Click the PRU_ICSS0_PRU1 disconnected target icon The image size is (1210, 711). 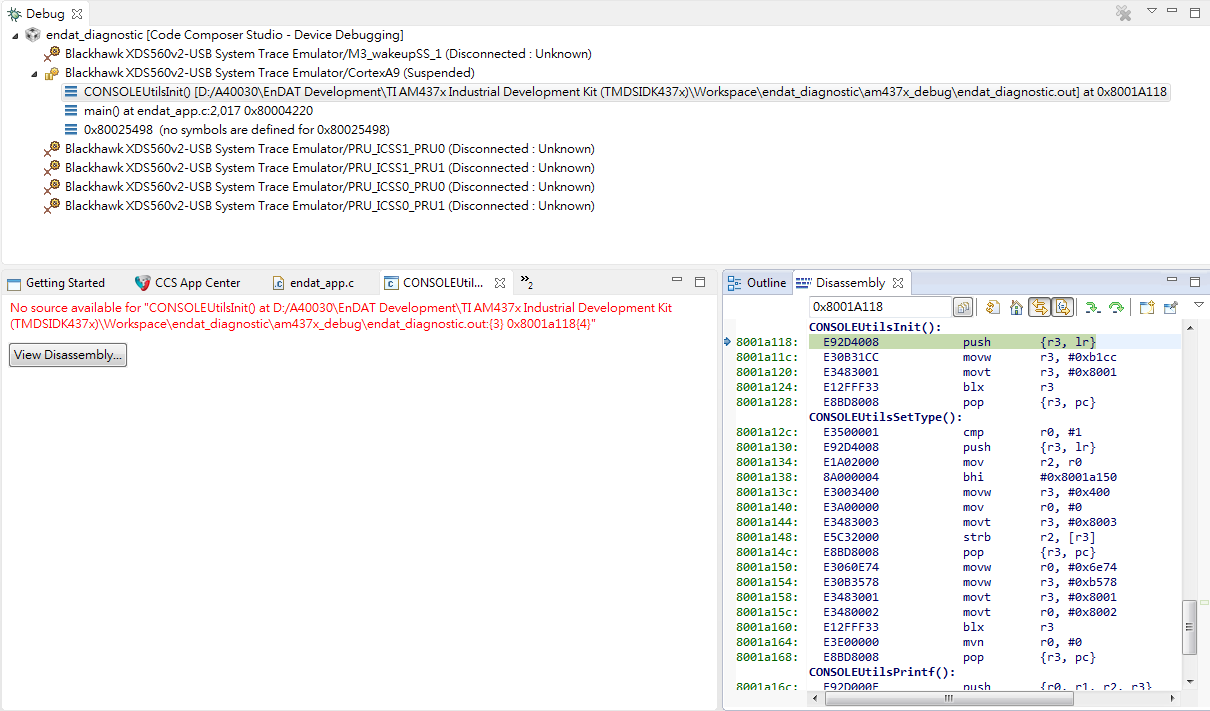(x=53, y=206)
